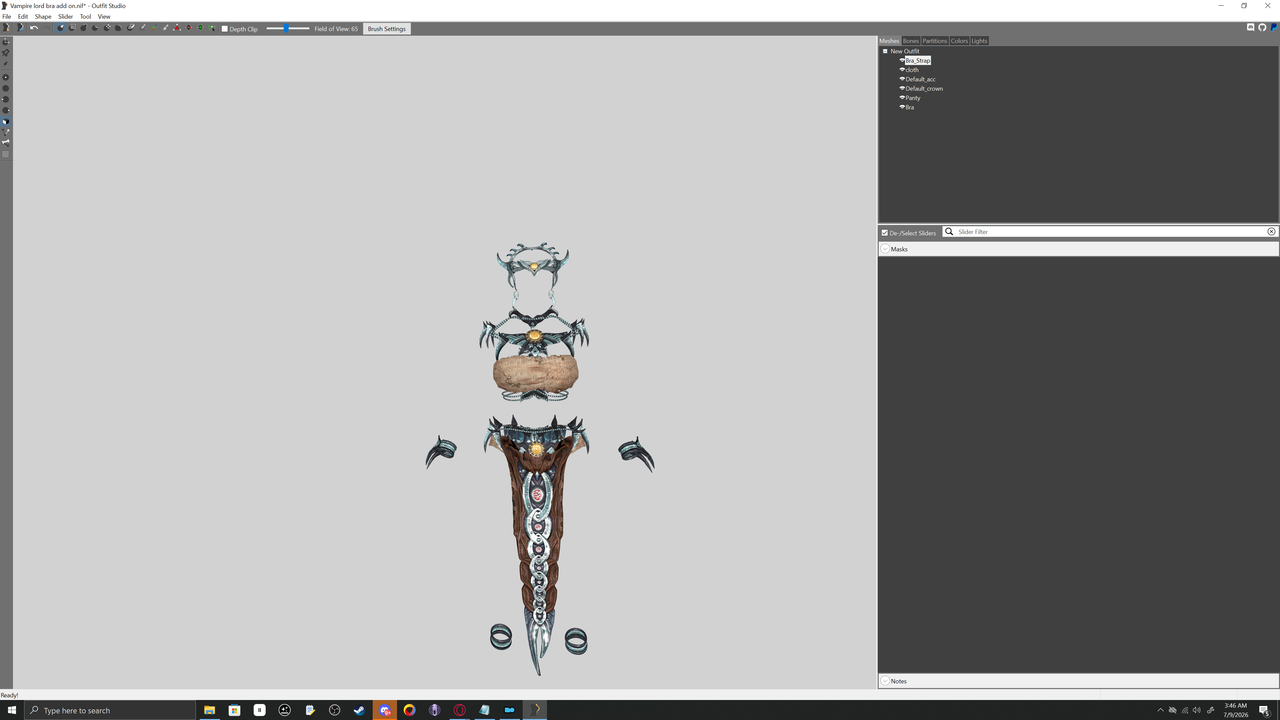Screen dimensions: 1280x720
Task: Hide the Default_acc mesh via its eye icon
Action: click(x=902, y=79)
